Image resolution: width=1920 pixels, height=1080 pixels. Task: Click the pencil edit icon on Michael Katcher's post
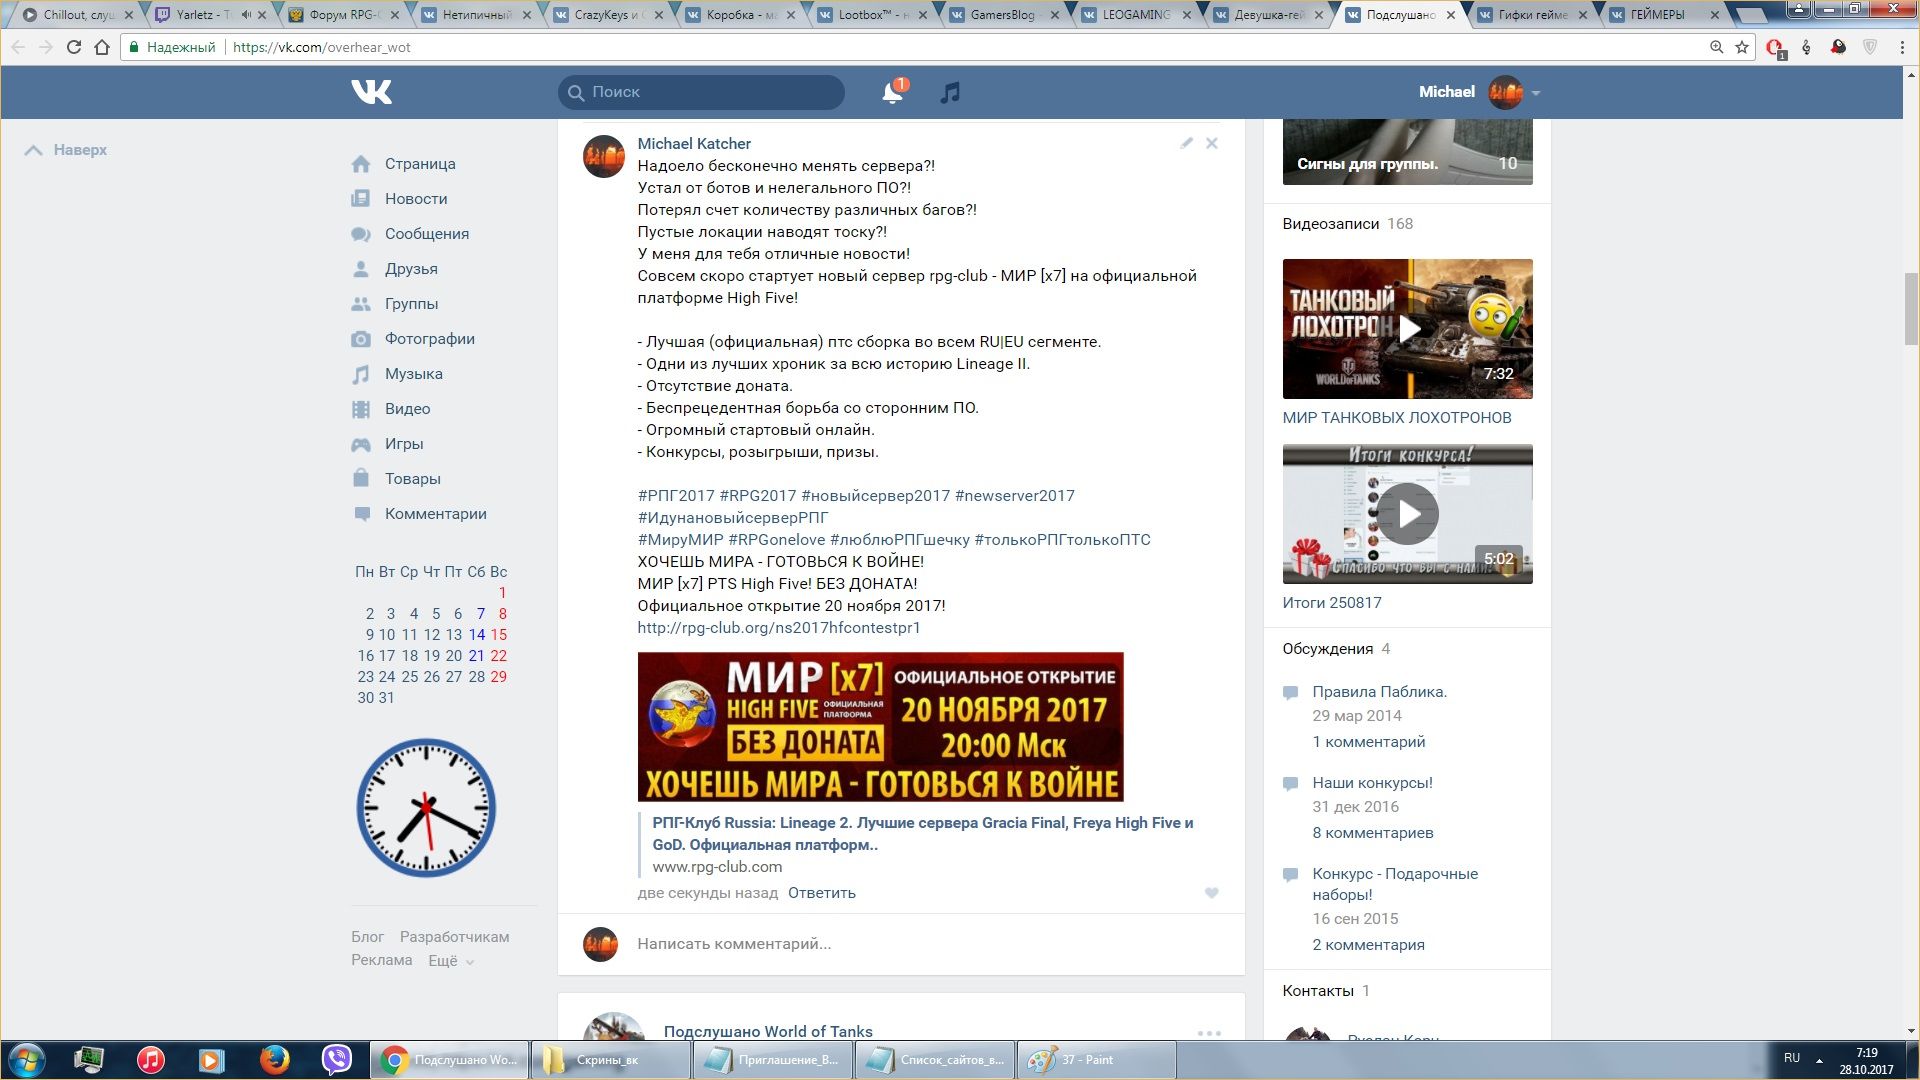(x=1186, y=143)
